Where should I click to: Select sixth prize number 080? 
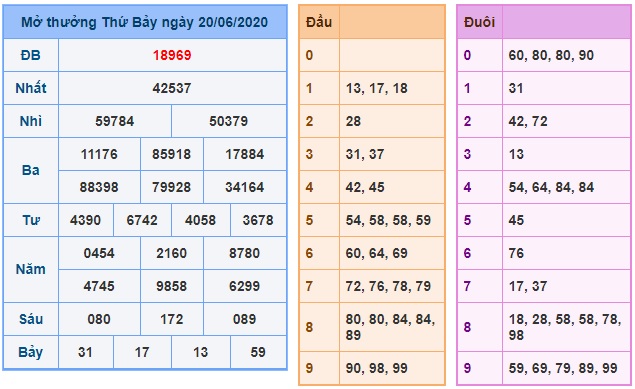(x=99, y=319)
